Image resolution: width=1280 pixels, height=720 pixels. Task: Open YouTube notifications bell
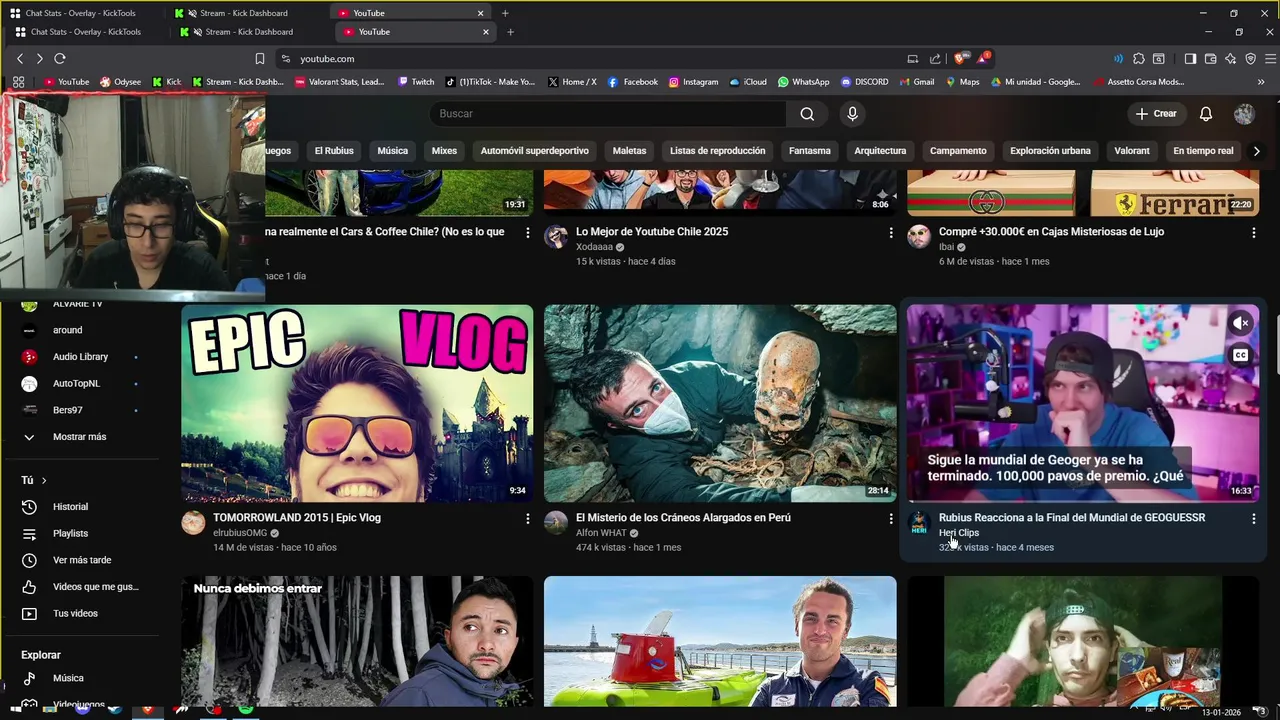1206,114
